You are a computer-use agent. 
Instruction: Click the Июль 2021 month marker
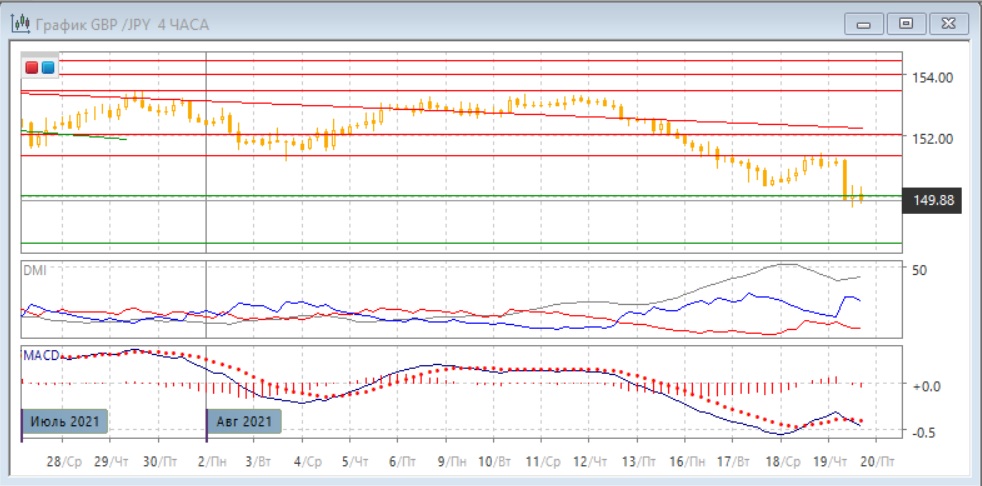click(62, 422)
